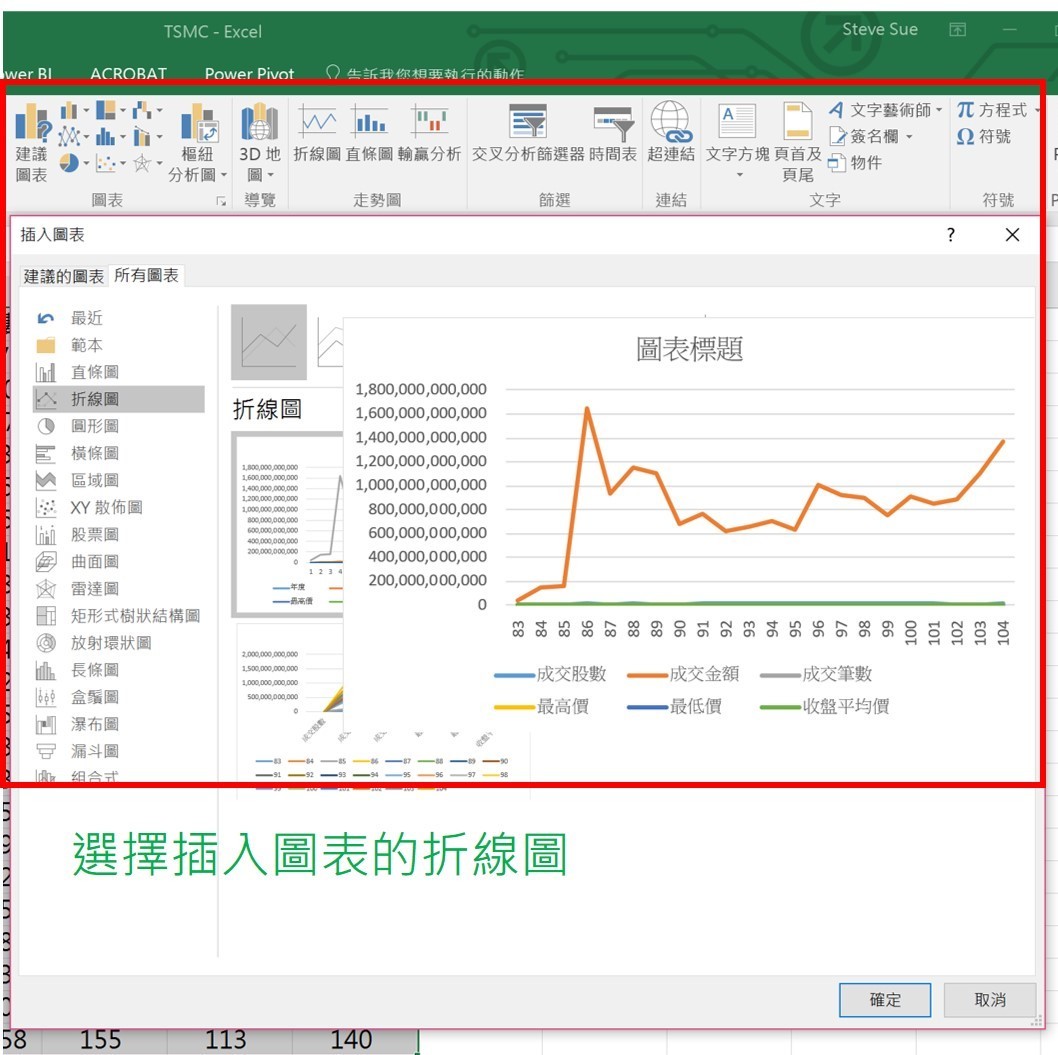Click the dialog help question mark
1058x1055 pixels.
(951, 235)
